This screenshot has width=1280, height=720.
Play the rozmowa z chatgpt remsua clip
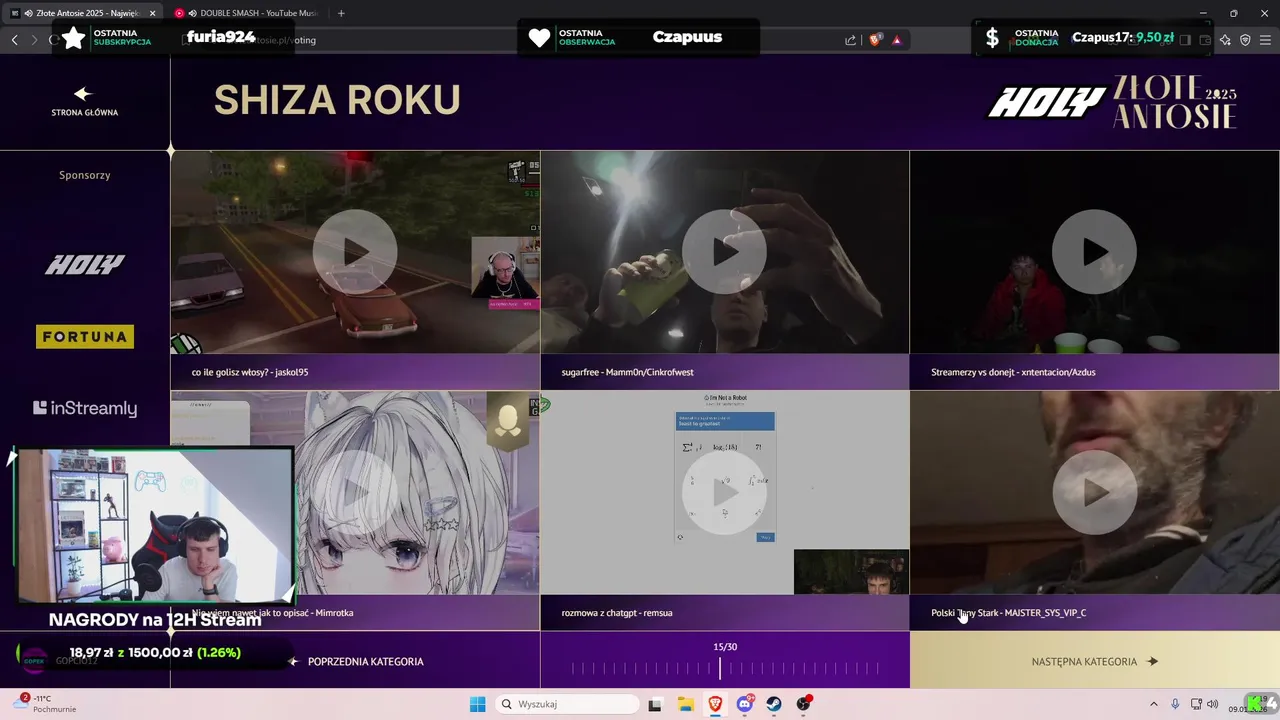pos(725,492)
